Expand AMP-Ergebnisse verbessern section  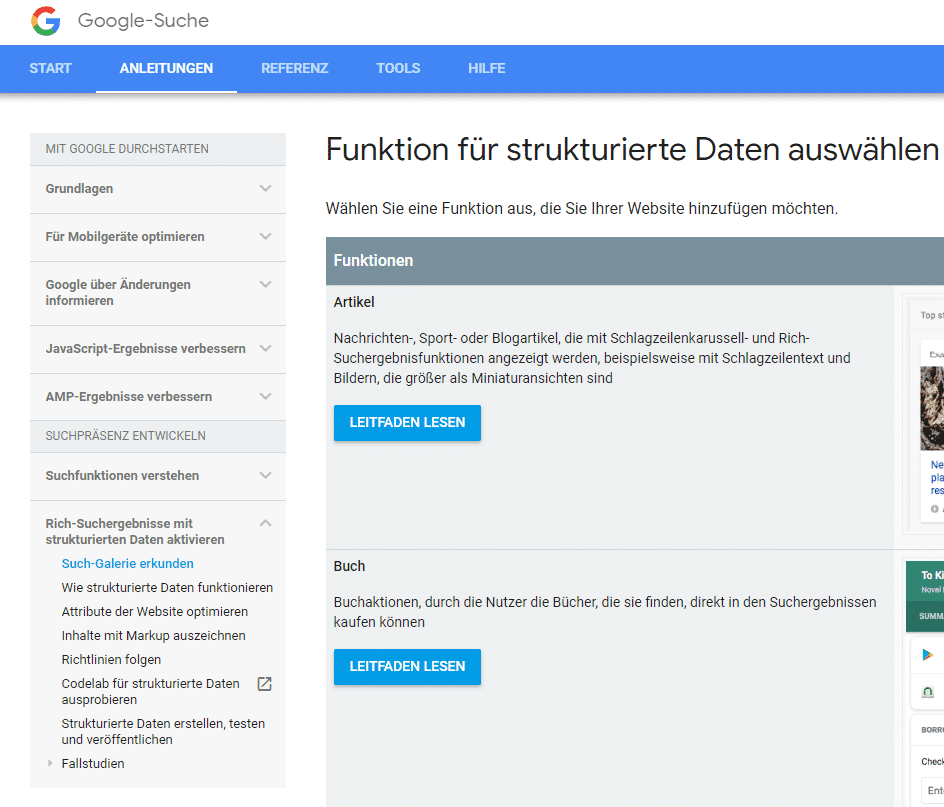coord(266,396)
